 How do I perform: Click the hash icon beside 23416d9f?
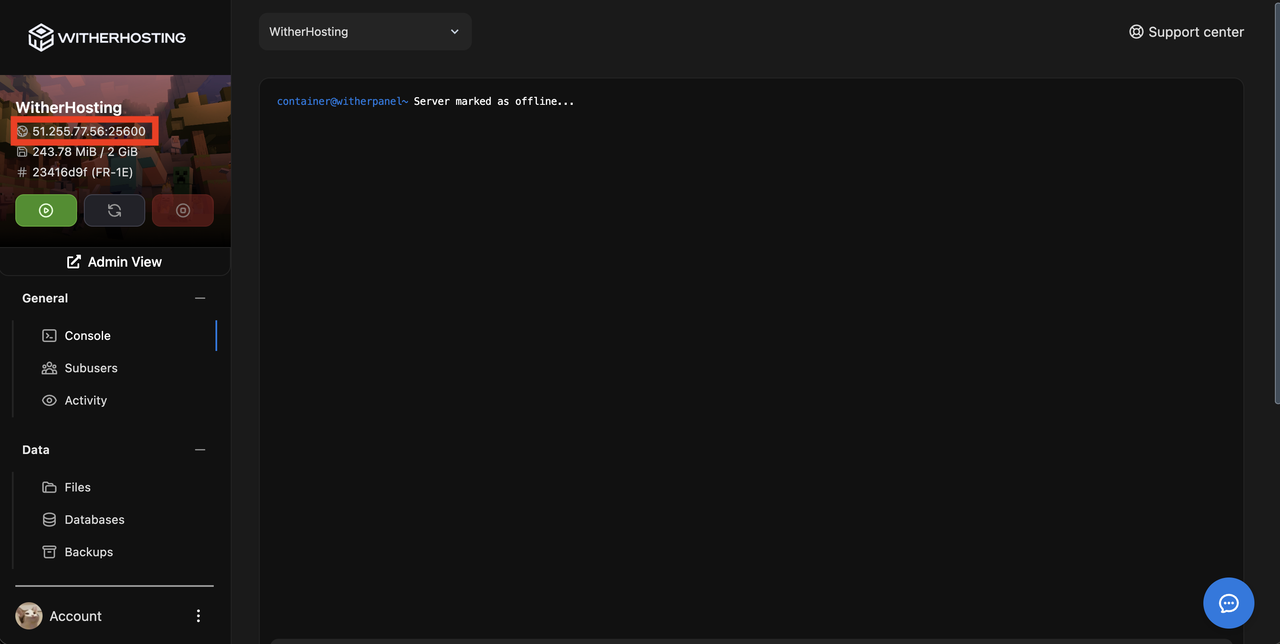(x=23, y=172)
